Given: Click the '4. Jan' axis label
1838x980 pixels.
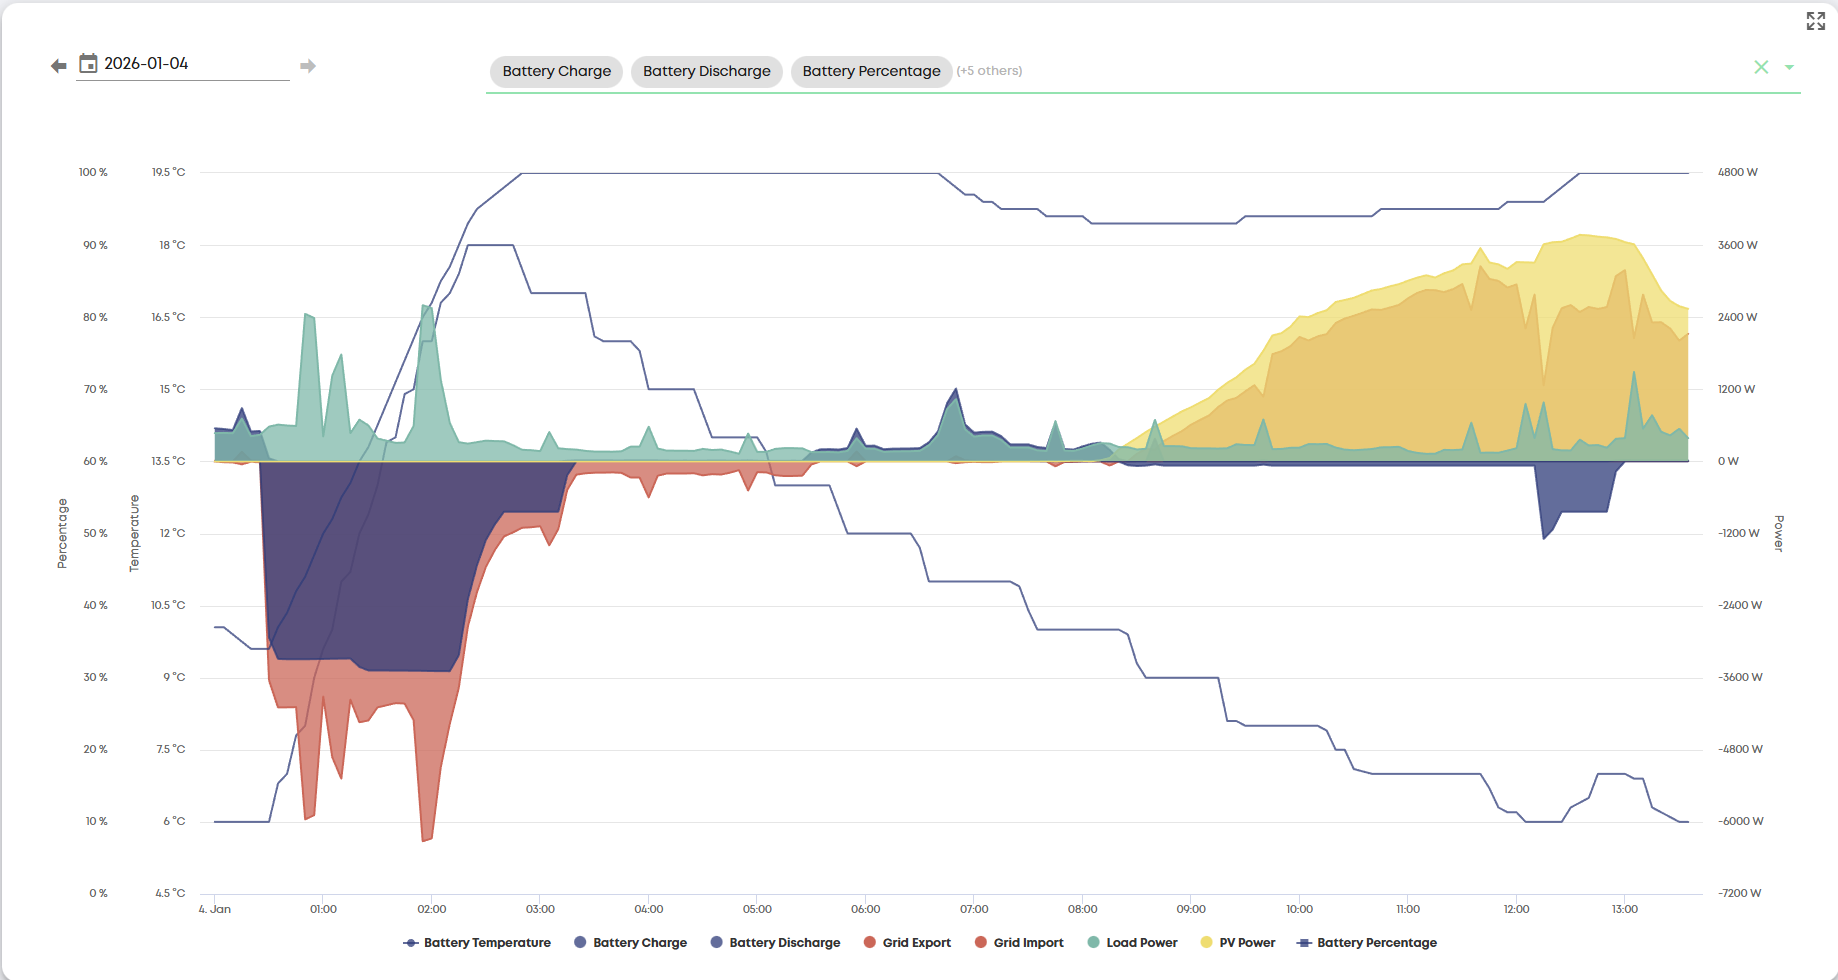Looking at the screenshot, I should coord(215,909).
